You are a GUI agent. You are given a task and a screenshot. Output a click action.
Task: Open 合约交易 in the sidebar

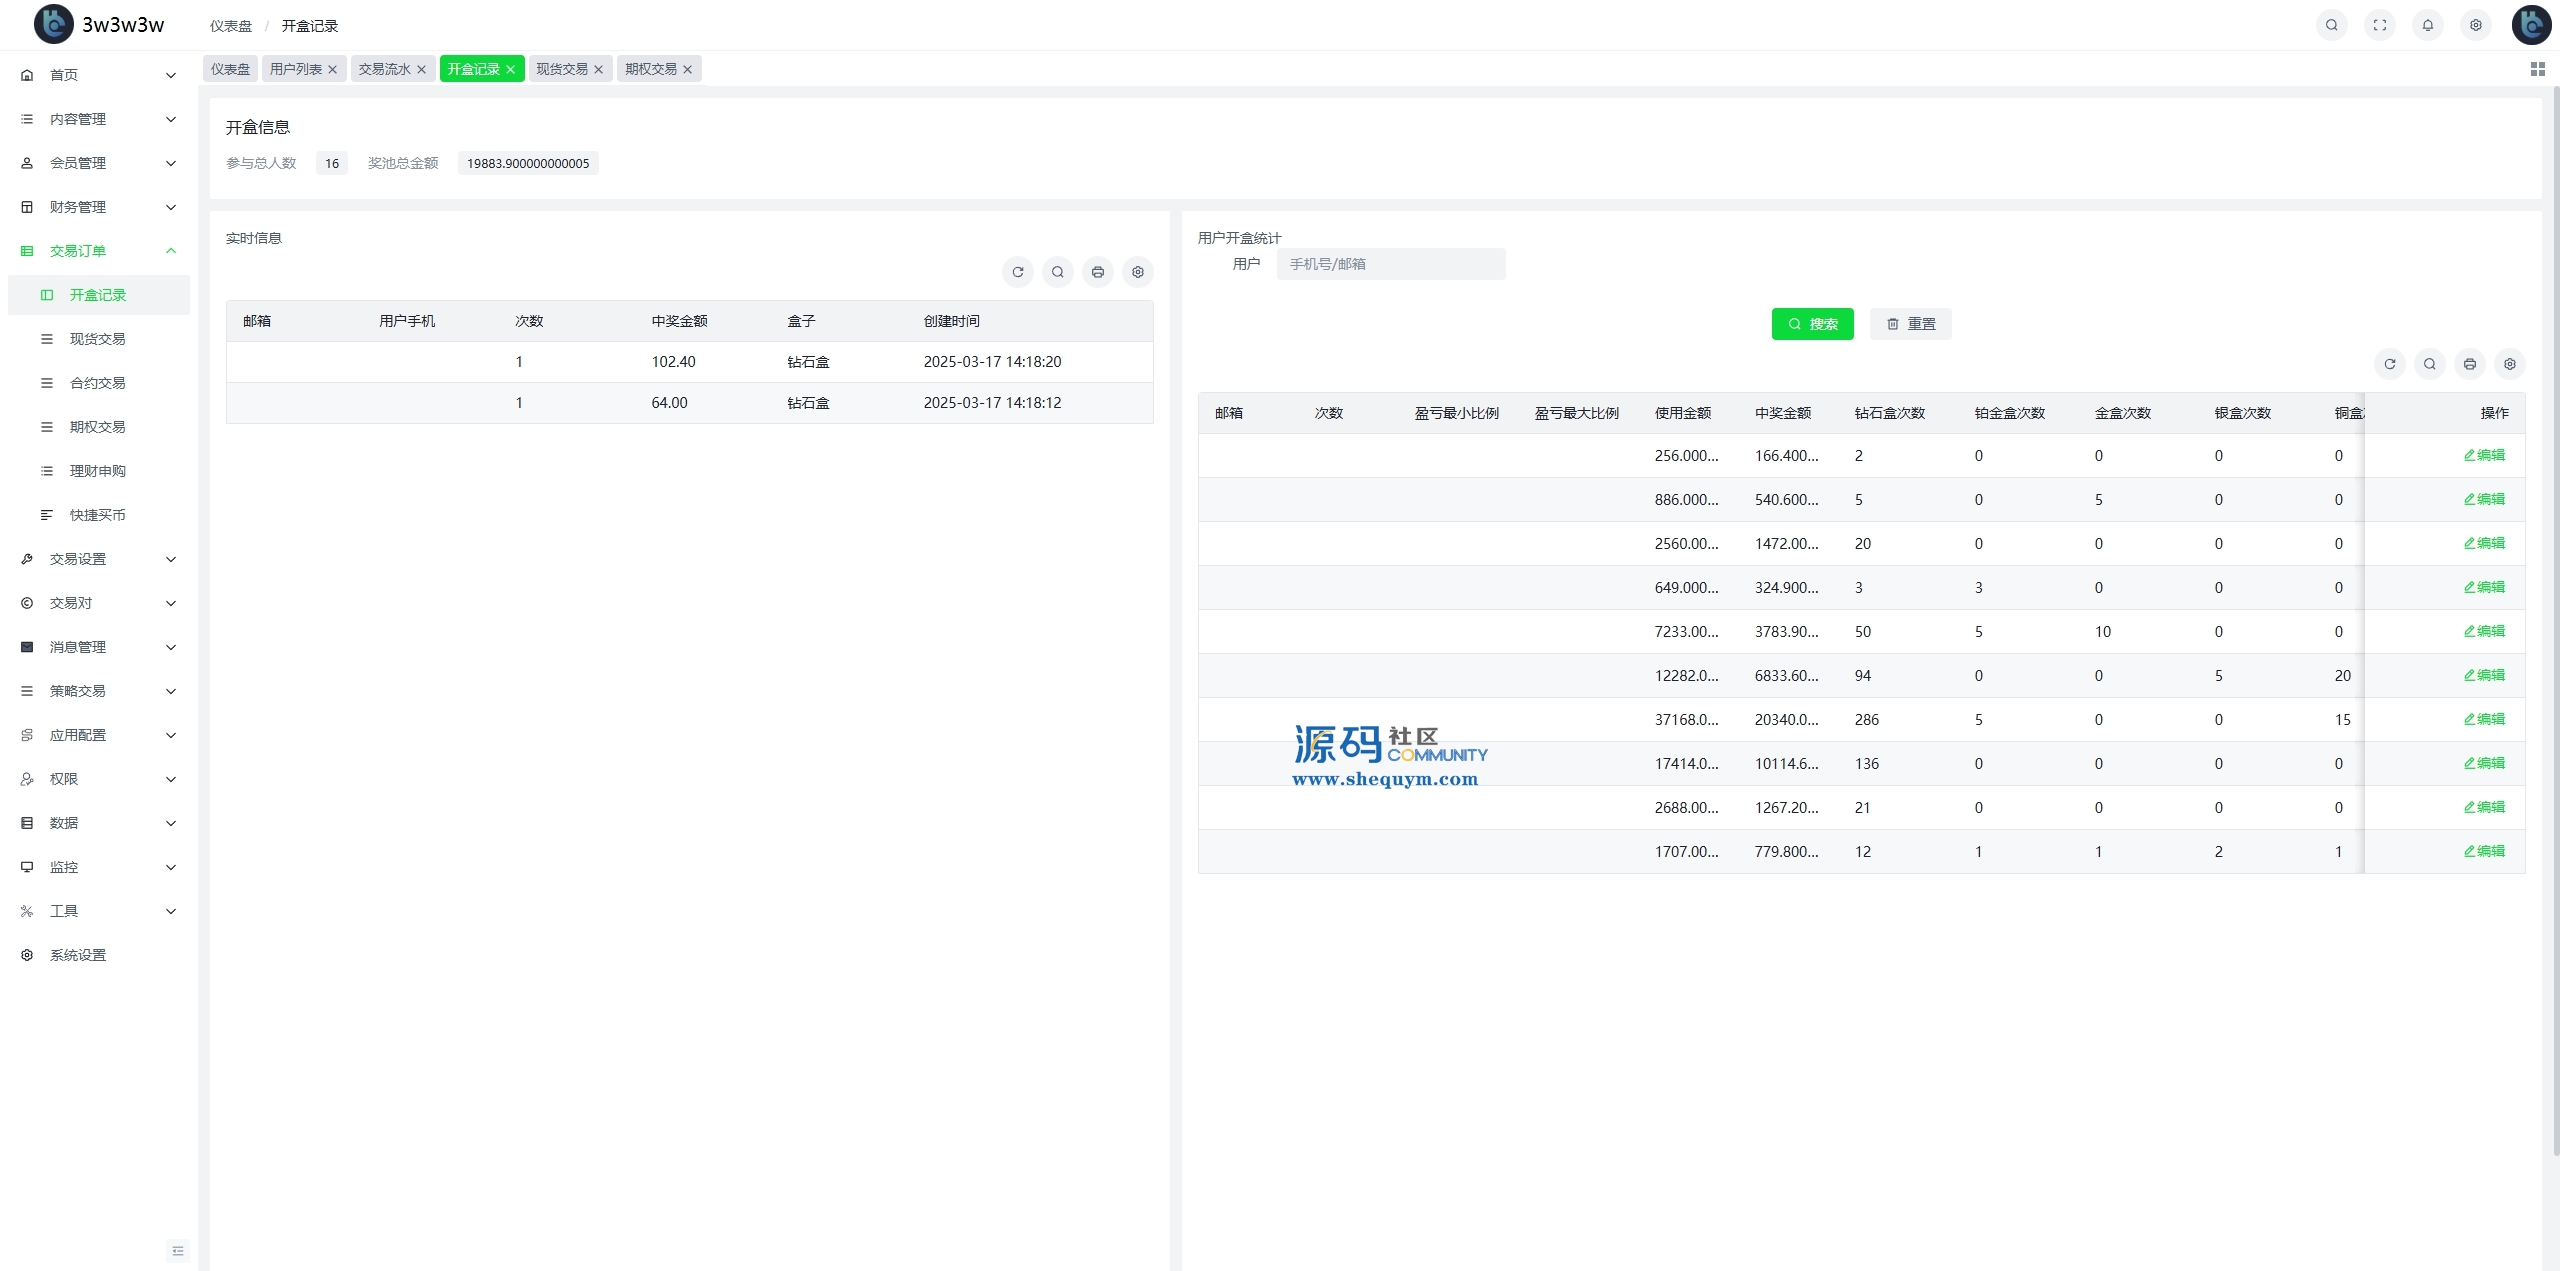tap(97, 383)
